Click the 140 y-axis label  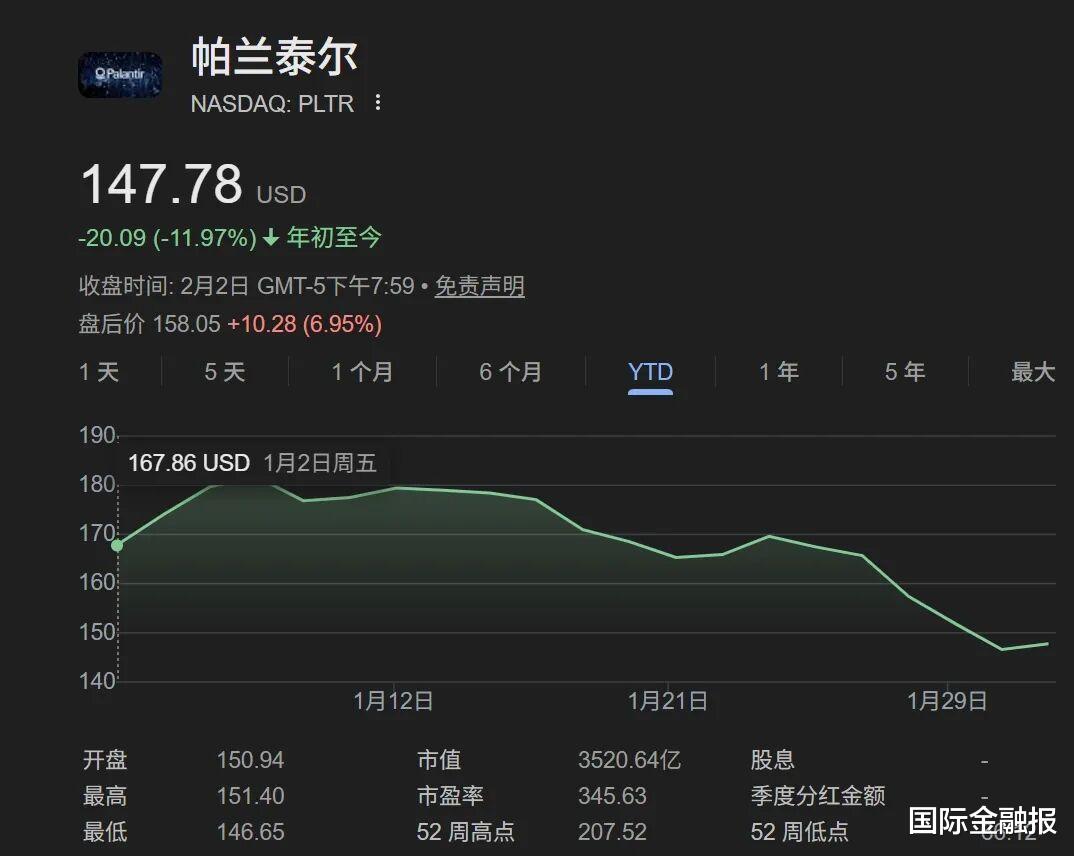tap(97, 681)
